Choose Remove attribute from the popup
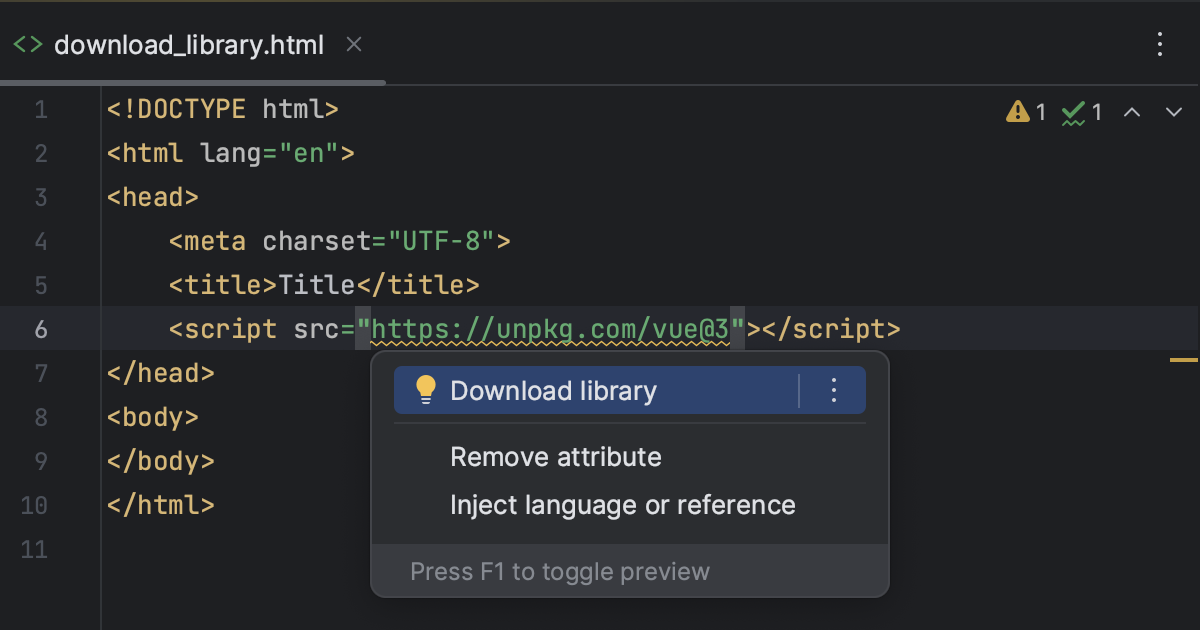Image resolution: width=1200 pixels, height=630 pixels. pos(556,457)
